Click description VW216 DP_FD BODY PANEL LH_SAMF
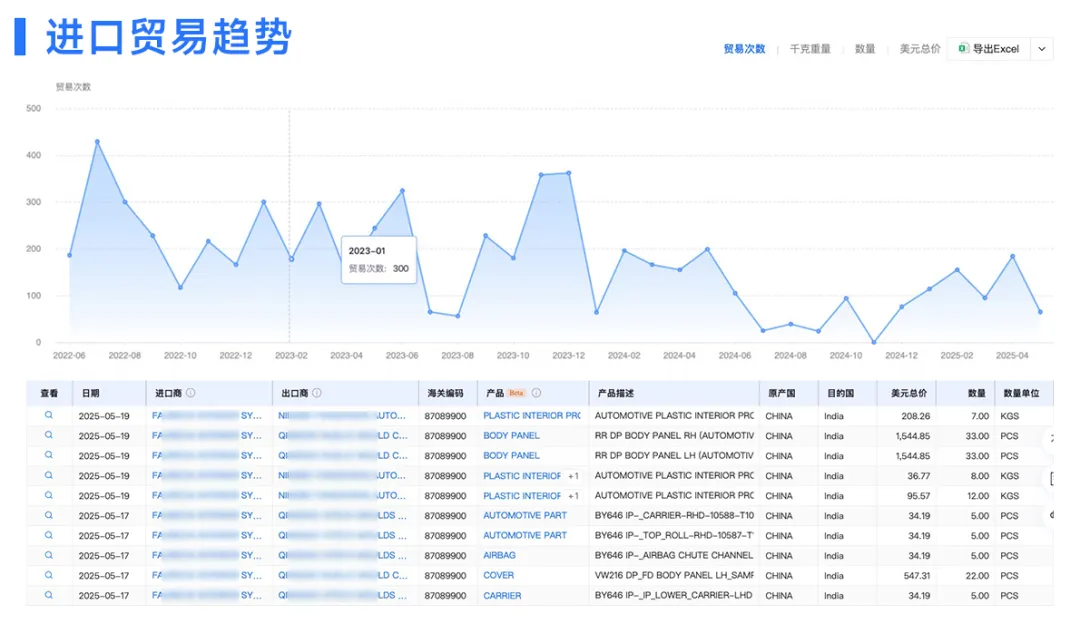Viewport: 1080px width, 624px height. pos(674,575)
